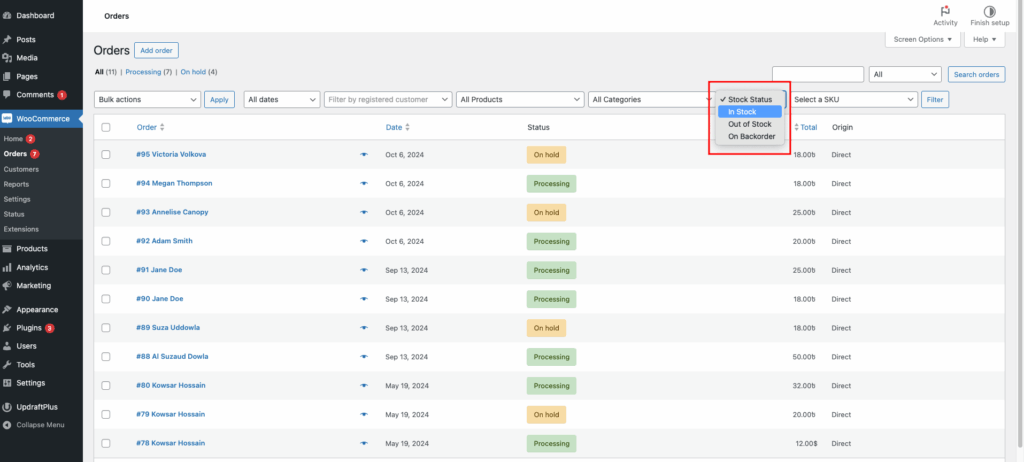
Task: Click the Filter button
Action: coord(935,99)
